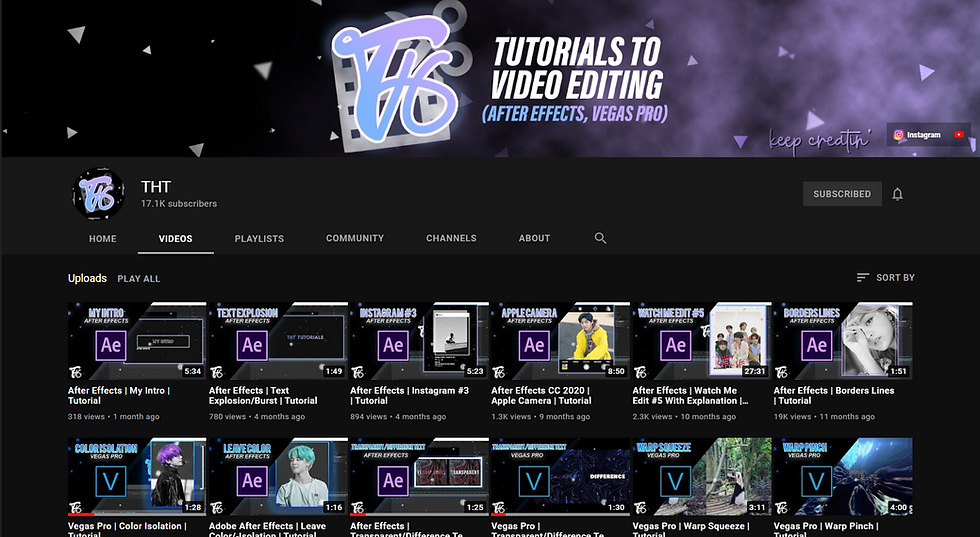Open the Instagram #3 video thumbnail
Image resolution: width=980 pixels, height=537 pixels.
coord(419,341)
